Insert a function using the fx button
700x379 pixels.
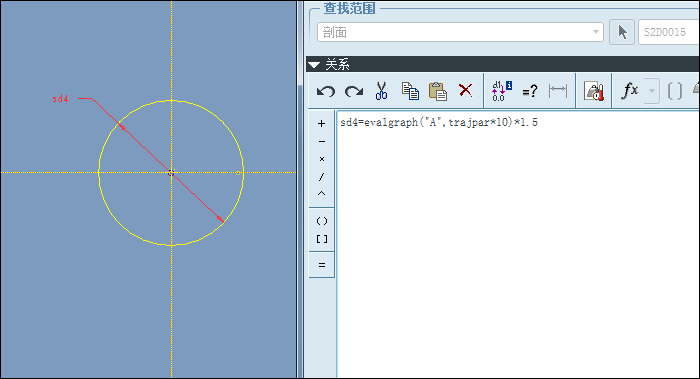[x=630, y=91]
